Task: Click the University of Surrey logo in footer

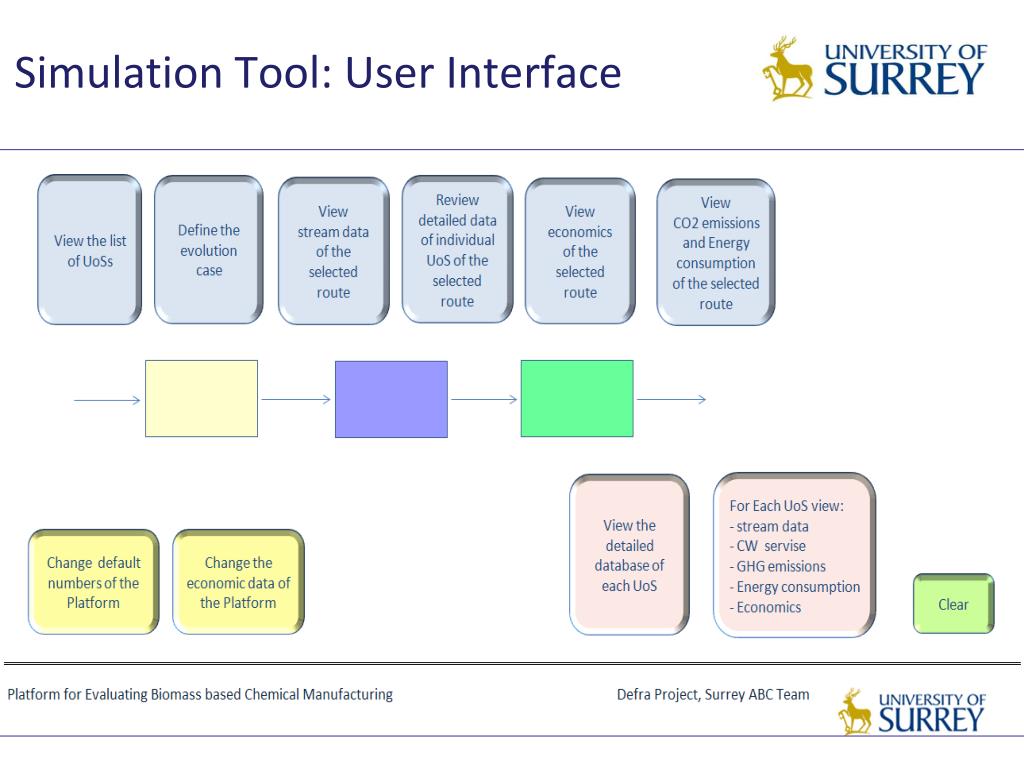Action: click(x=912, y=712)
